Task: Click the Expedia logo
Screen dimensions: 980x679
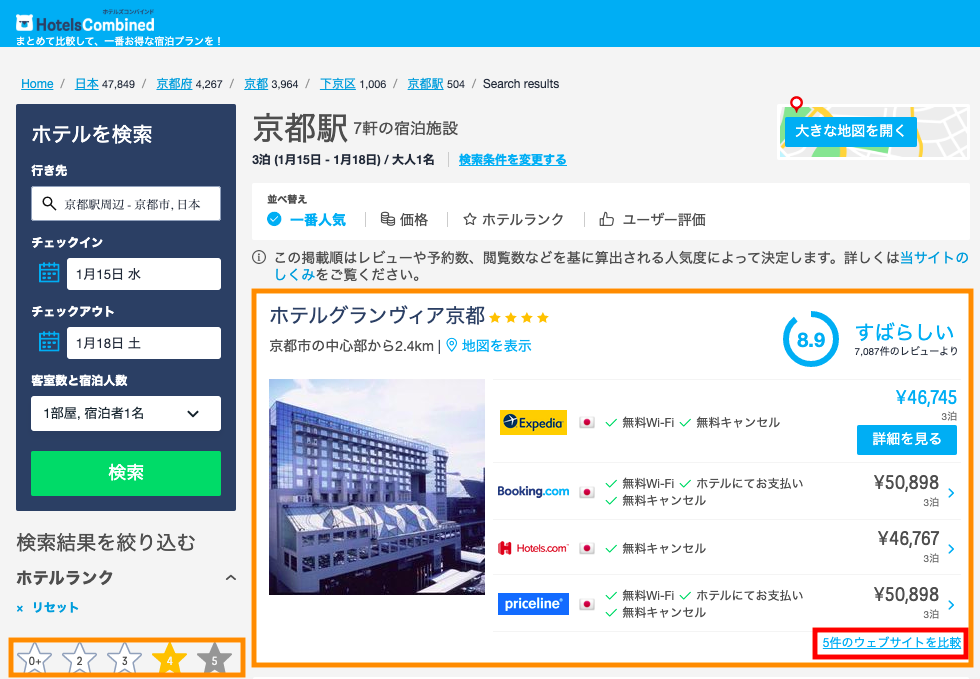Action: click(x=533, y=423)
